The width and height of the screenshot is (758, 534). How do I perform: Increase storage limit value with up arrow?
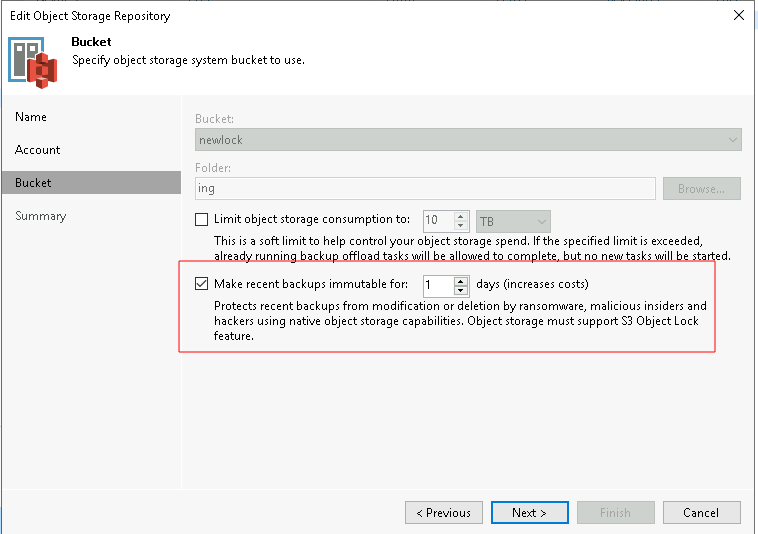tap(461, 216)
